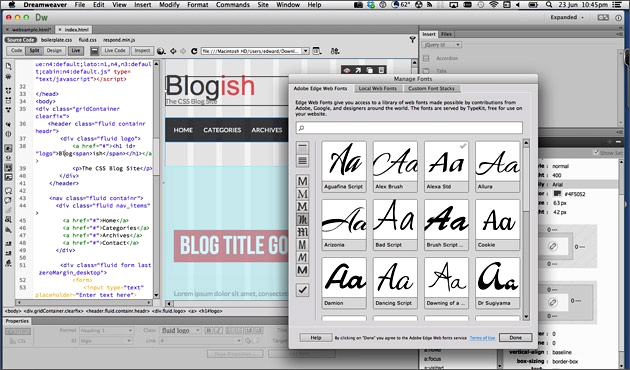Select the monospace font filter
This screenshot has width=630, height=370.
[x=303, y=245]
